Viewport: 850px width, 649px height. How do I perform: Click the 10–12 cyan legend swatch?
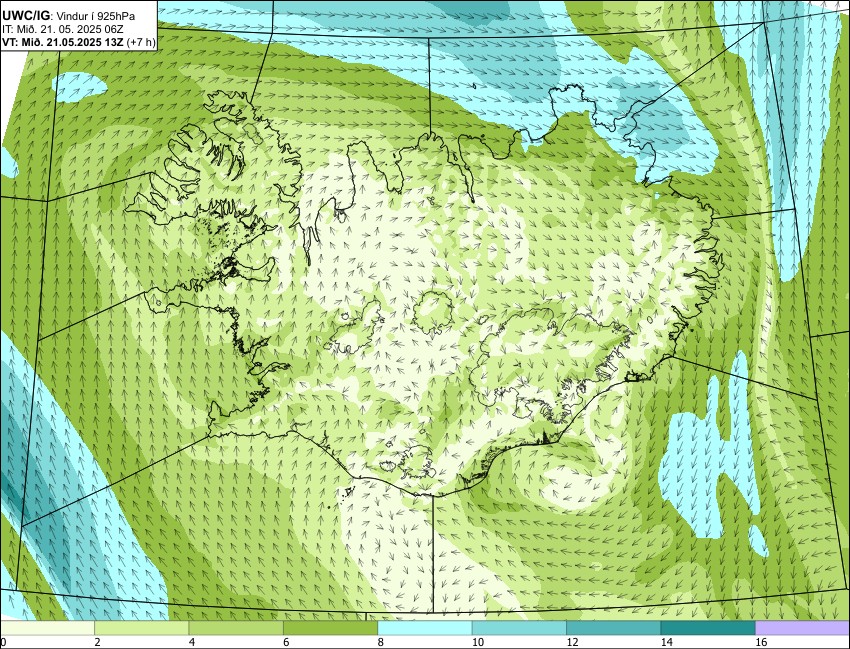pos(519,628)
